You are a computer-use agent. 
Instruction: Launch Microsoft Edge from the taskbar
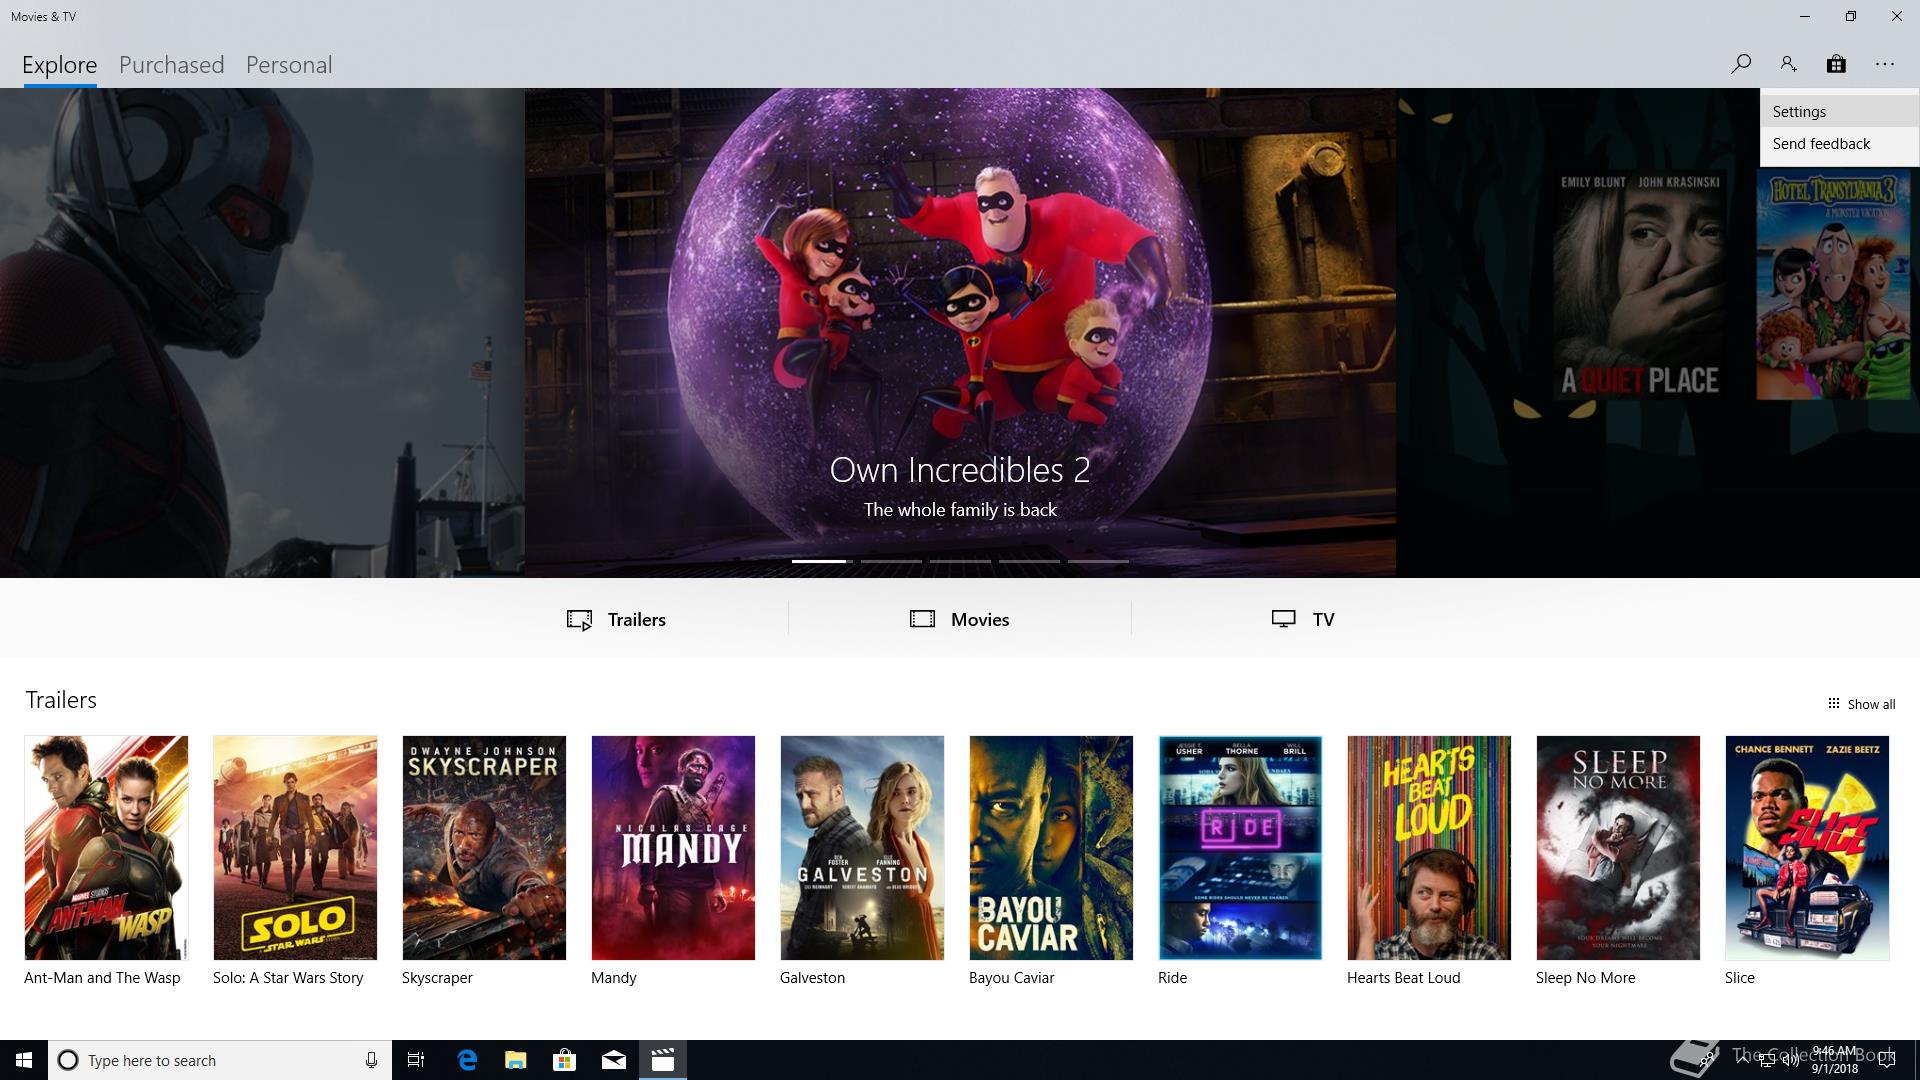coord(467,1060)
